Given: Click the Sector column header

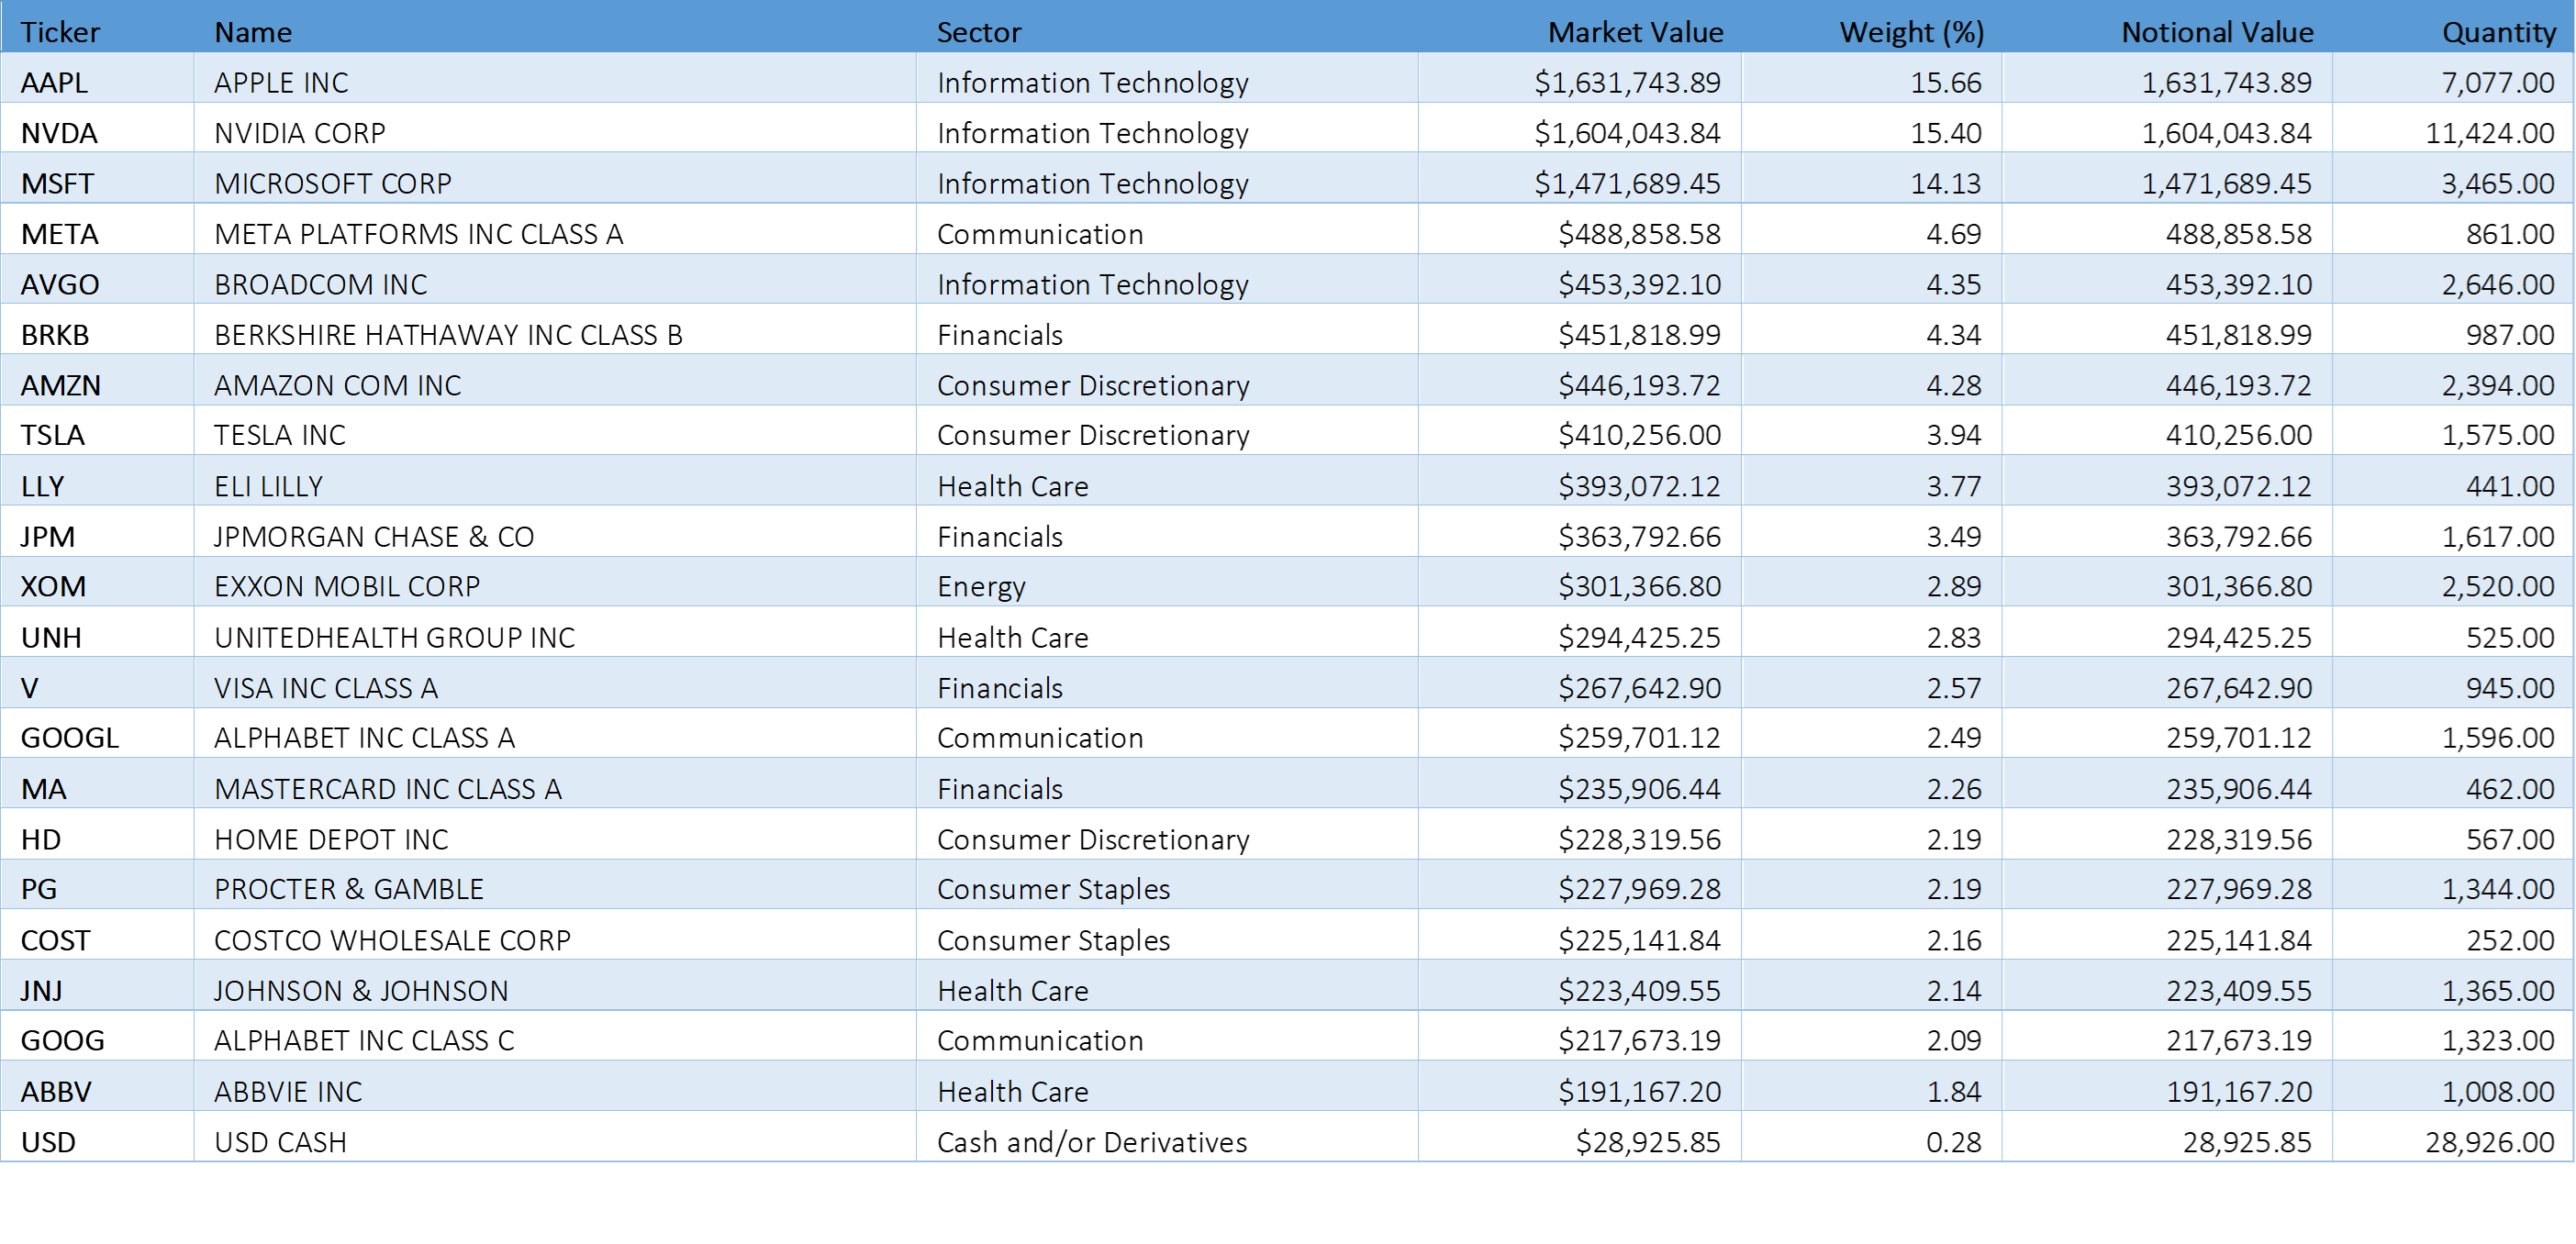Looking at the screenshot, I should pos(978,32).
